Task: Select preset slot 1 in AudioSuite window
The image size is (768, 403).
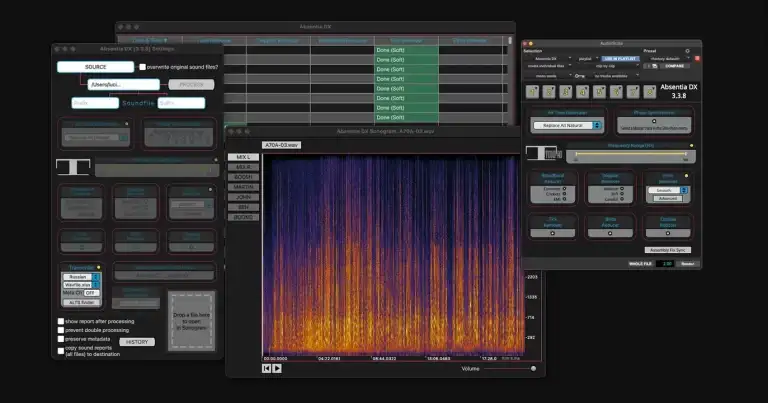Action: (x=532, y=92)
